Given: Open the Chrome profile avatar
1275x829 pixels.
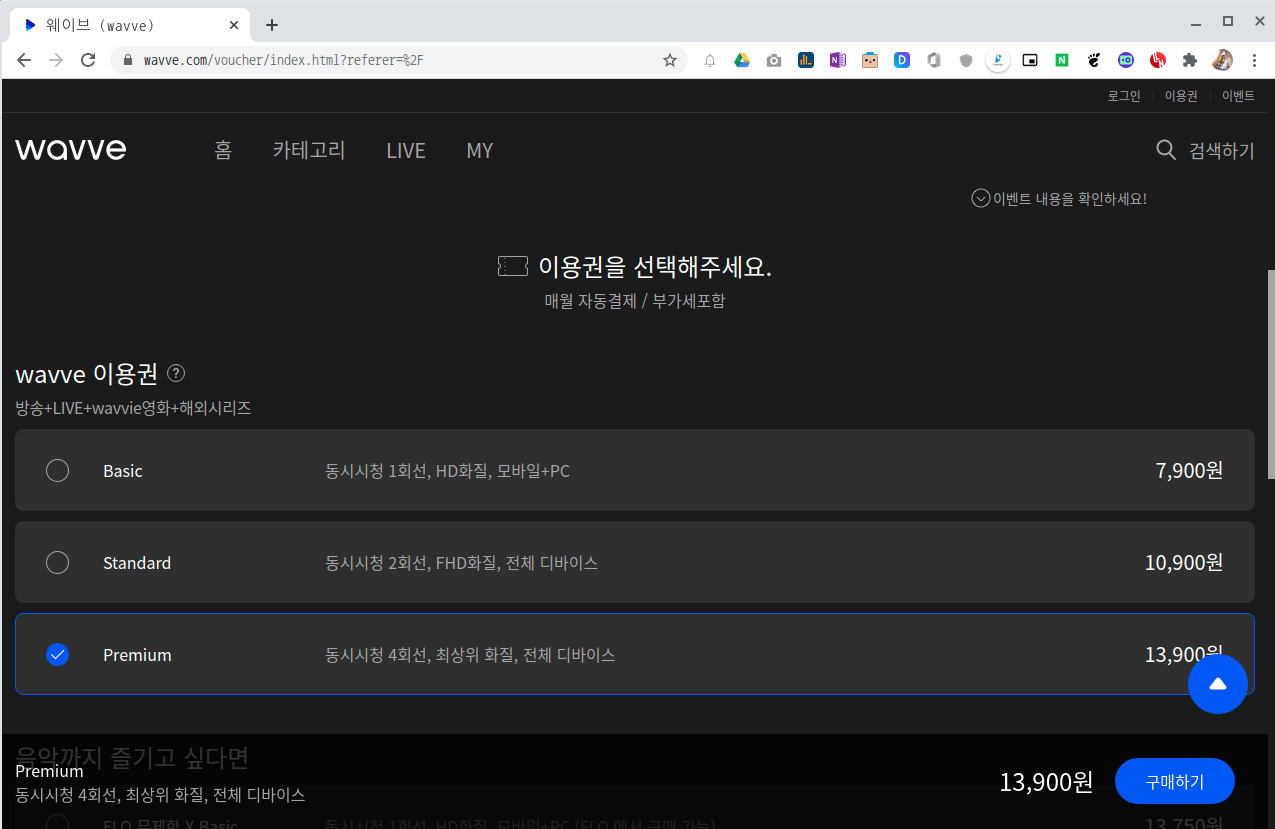Looking at the screenshot, I should click(1222, 60).
